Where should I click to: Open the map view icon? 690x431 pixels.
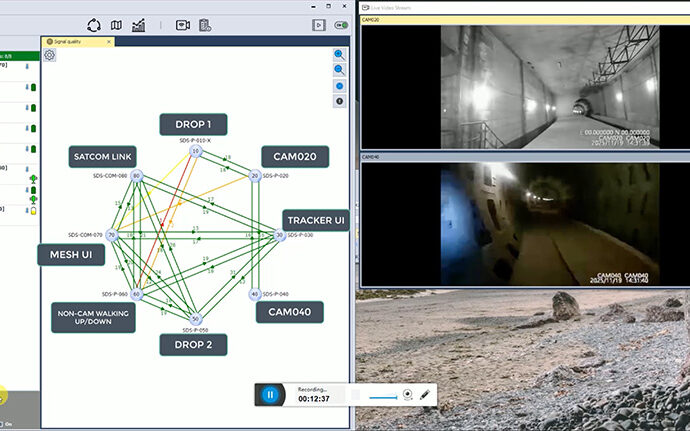(116, 25)
